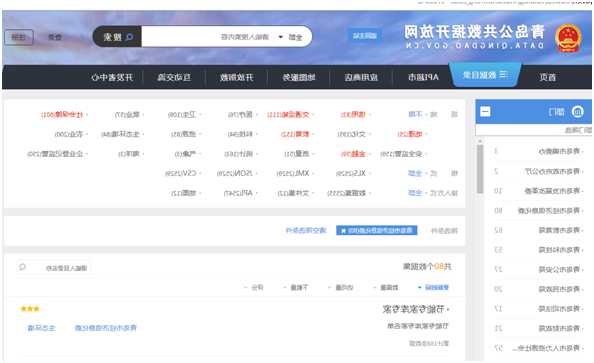
Task: Filter by 科技(94) domain
Action: point(240,134)
